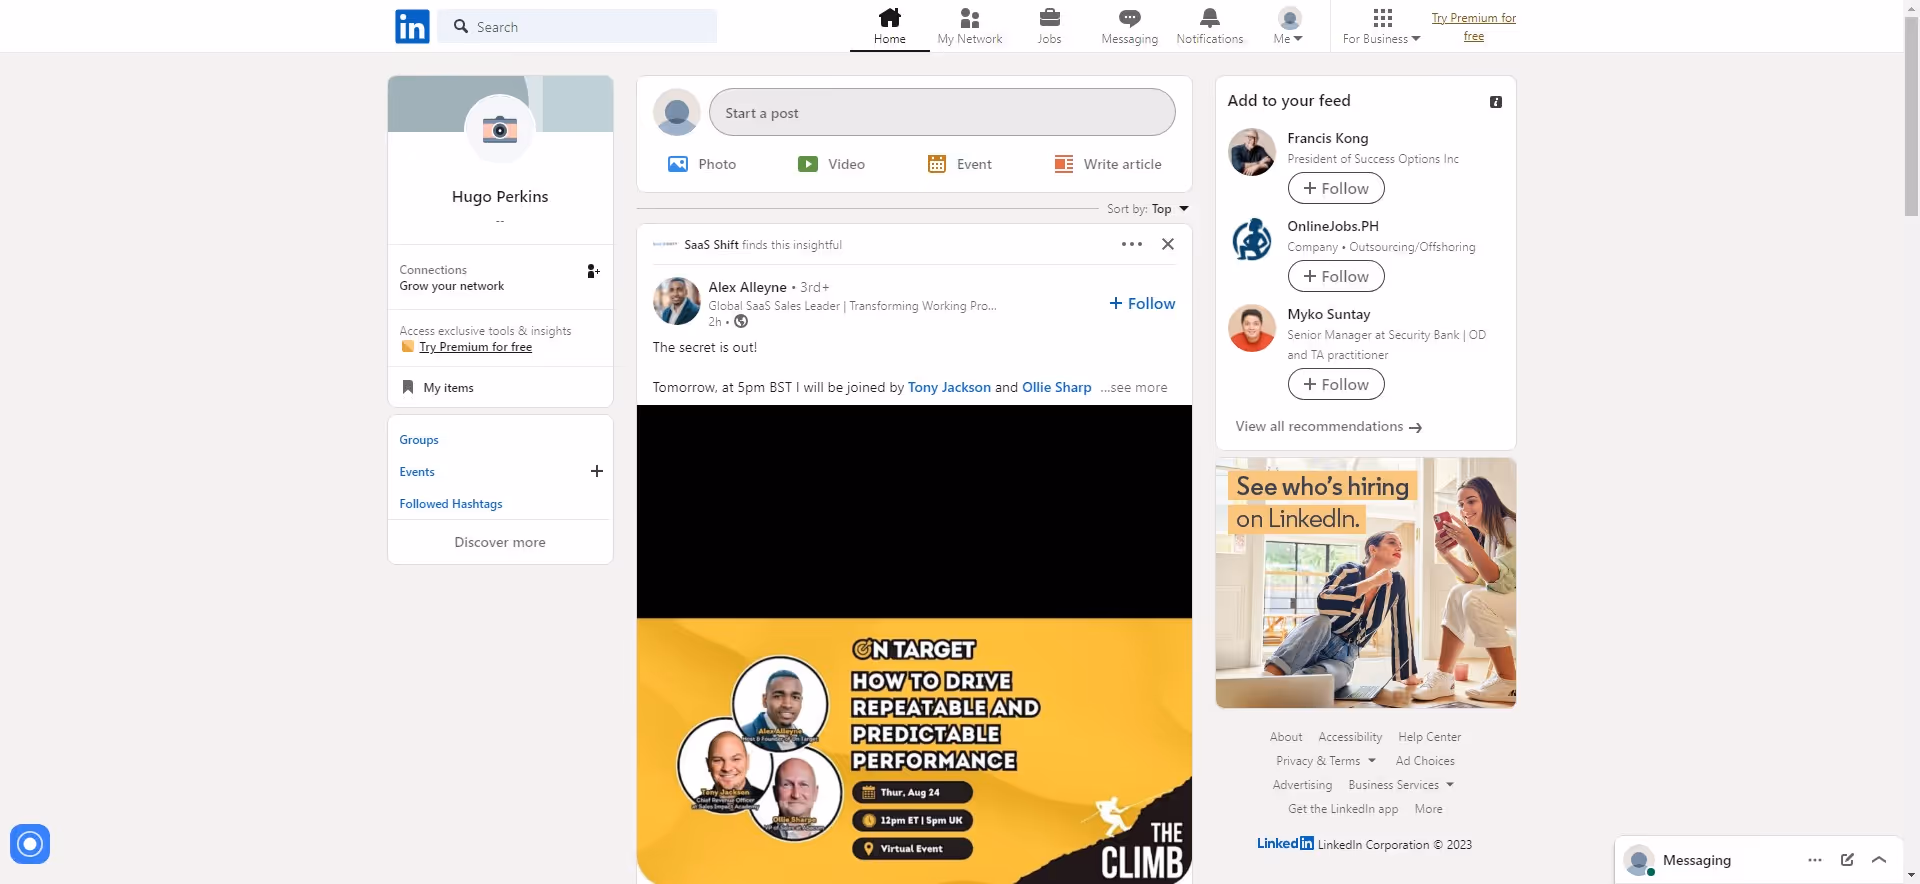
Task: Open My items bookmark
Action: tap(438, 387)
